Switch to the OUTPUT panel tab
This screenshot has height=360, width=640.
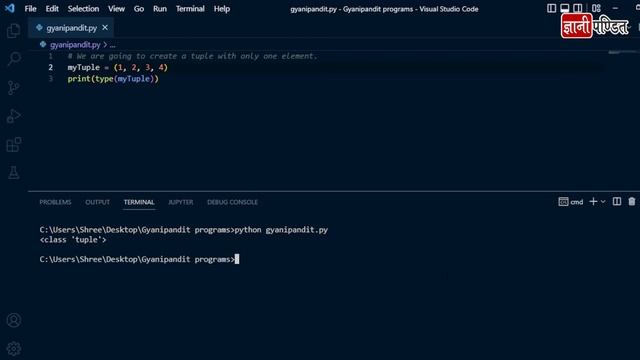(x=98, y=202)
